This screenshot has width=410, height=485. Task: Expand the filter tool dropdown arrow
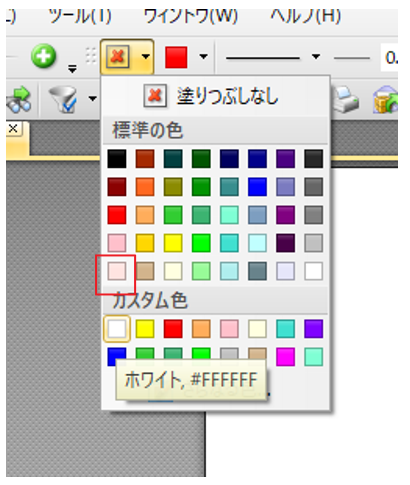point(92,98)
